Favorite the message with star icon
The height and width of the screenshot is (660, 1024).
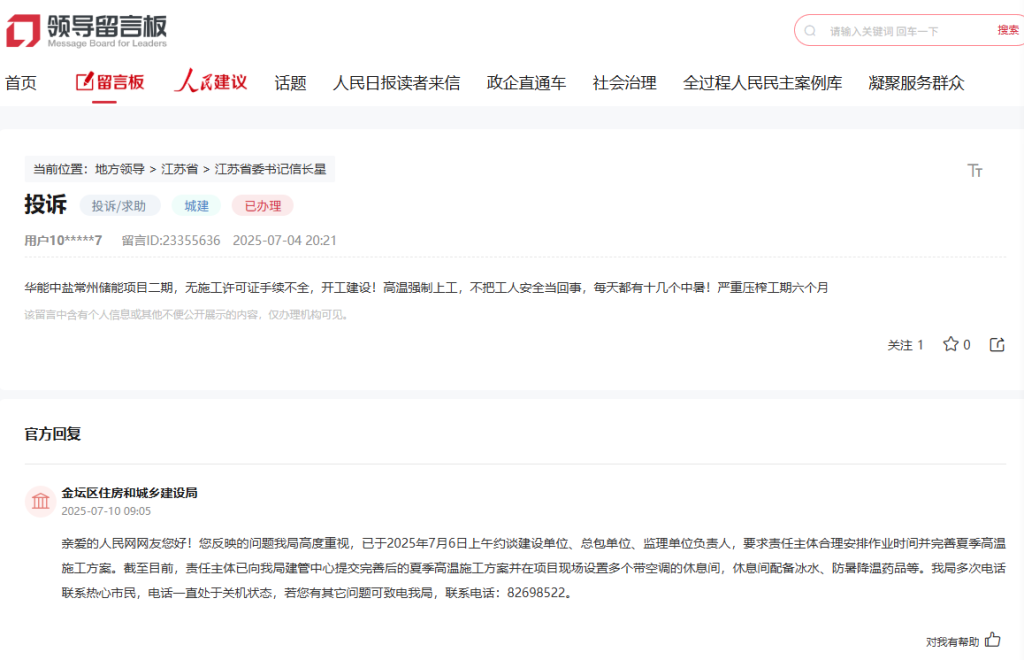point(950,344)
